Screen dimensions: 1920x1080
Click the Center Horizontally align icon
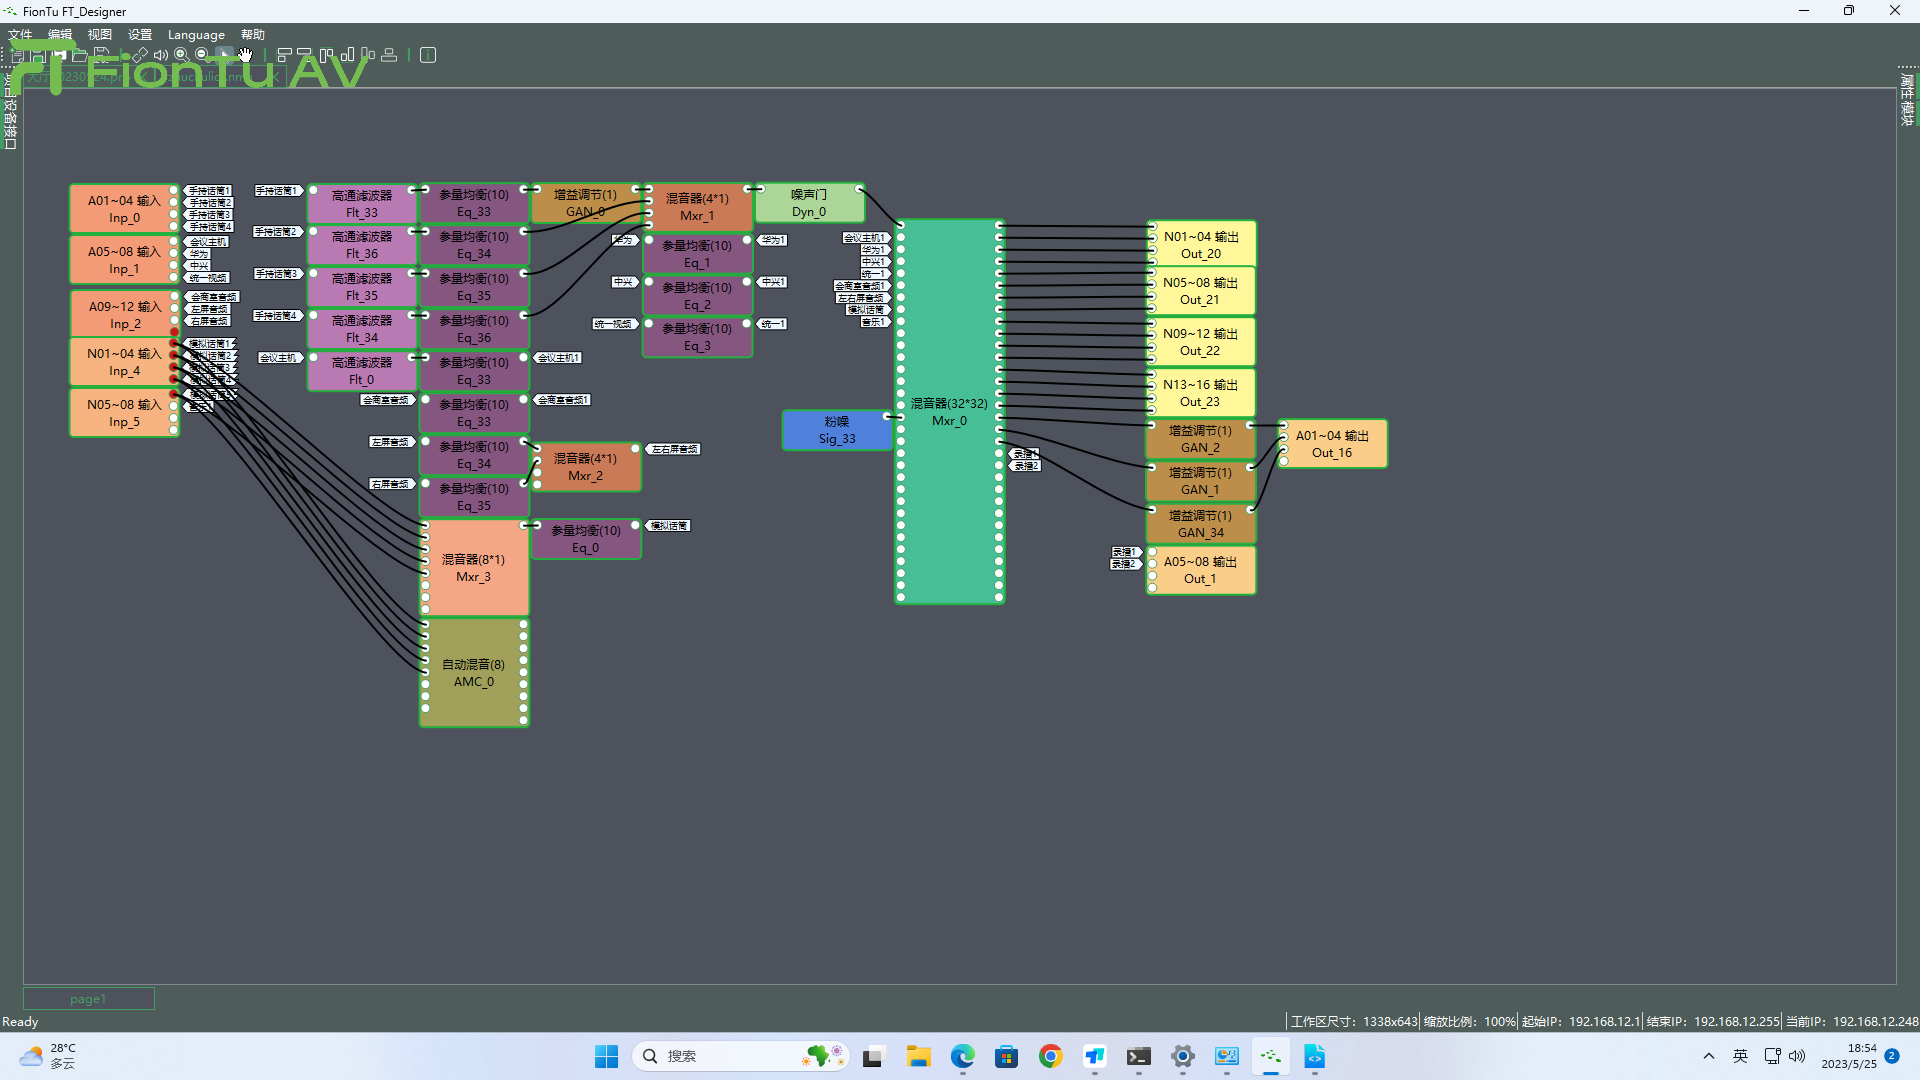pyautogui.click(x=389, y=55)
